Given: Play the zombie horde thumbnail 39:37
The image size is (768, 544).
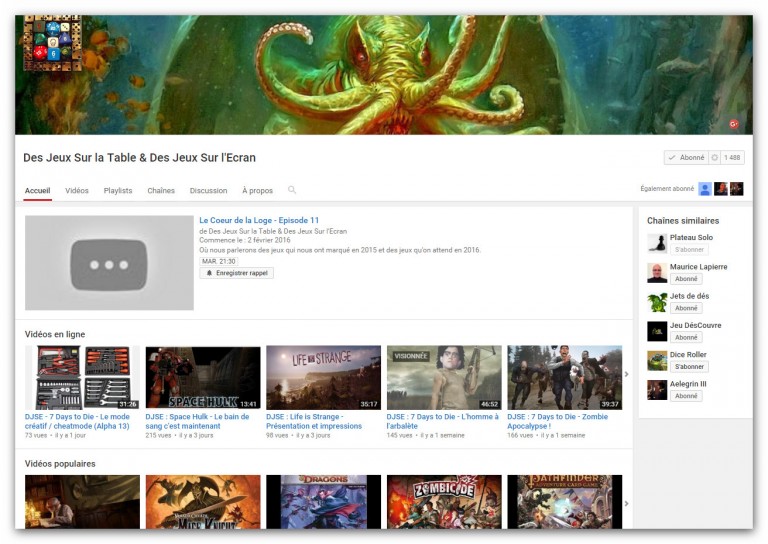Looking at the screenshot, I should 565,378.
